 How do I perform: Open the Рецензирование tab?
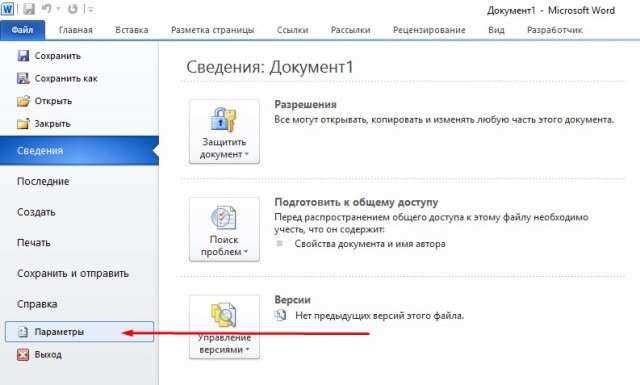[429, 30]
